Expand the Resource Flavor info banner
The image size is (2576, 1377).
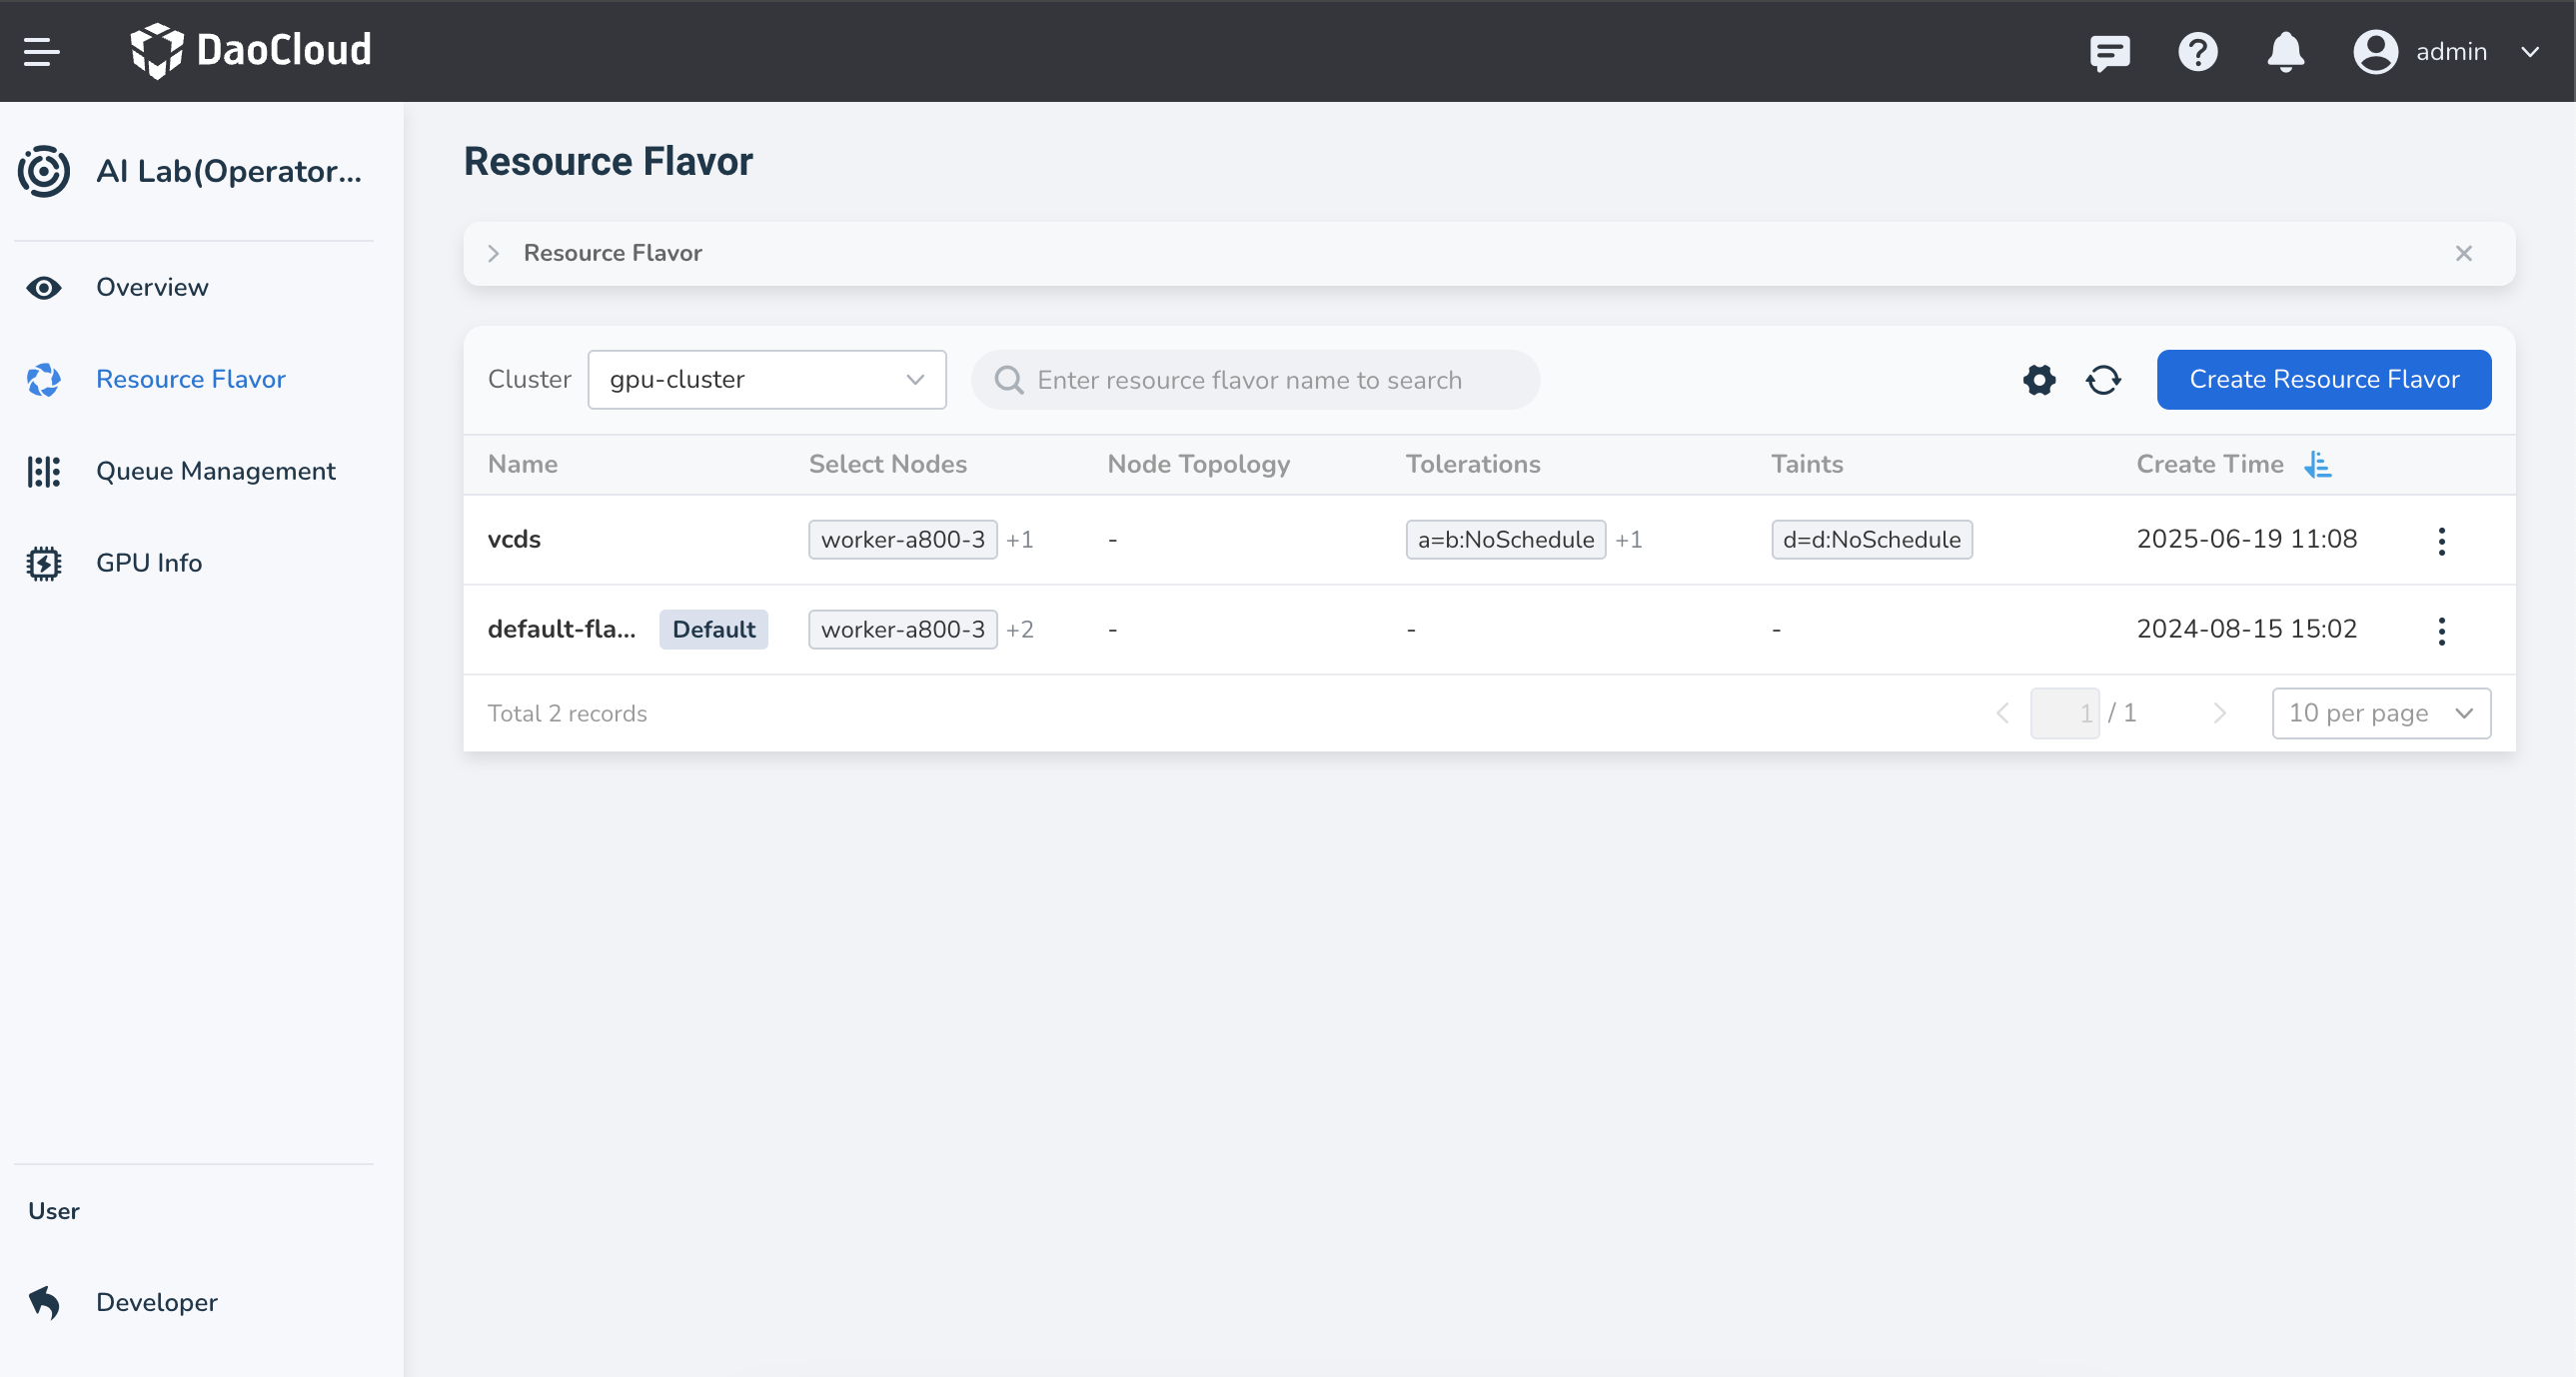[x=493, y=253]
